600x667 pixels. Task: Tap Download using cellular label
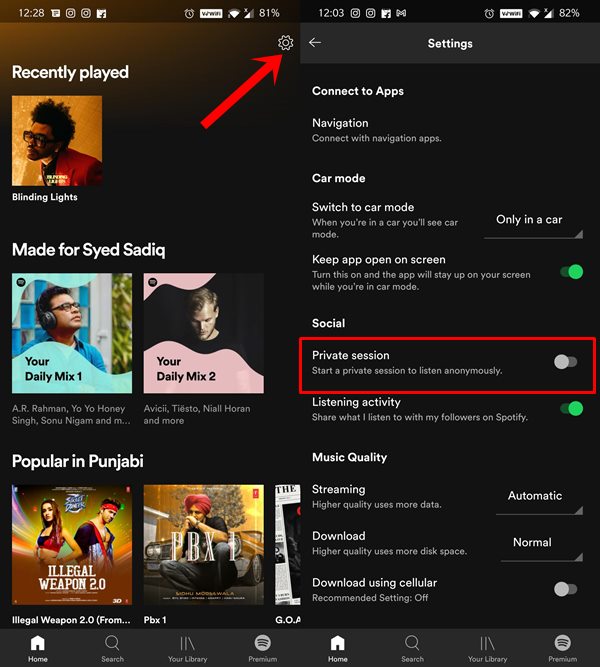pyautogui.click(x=374, y=582)
